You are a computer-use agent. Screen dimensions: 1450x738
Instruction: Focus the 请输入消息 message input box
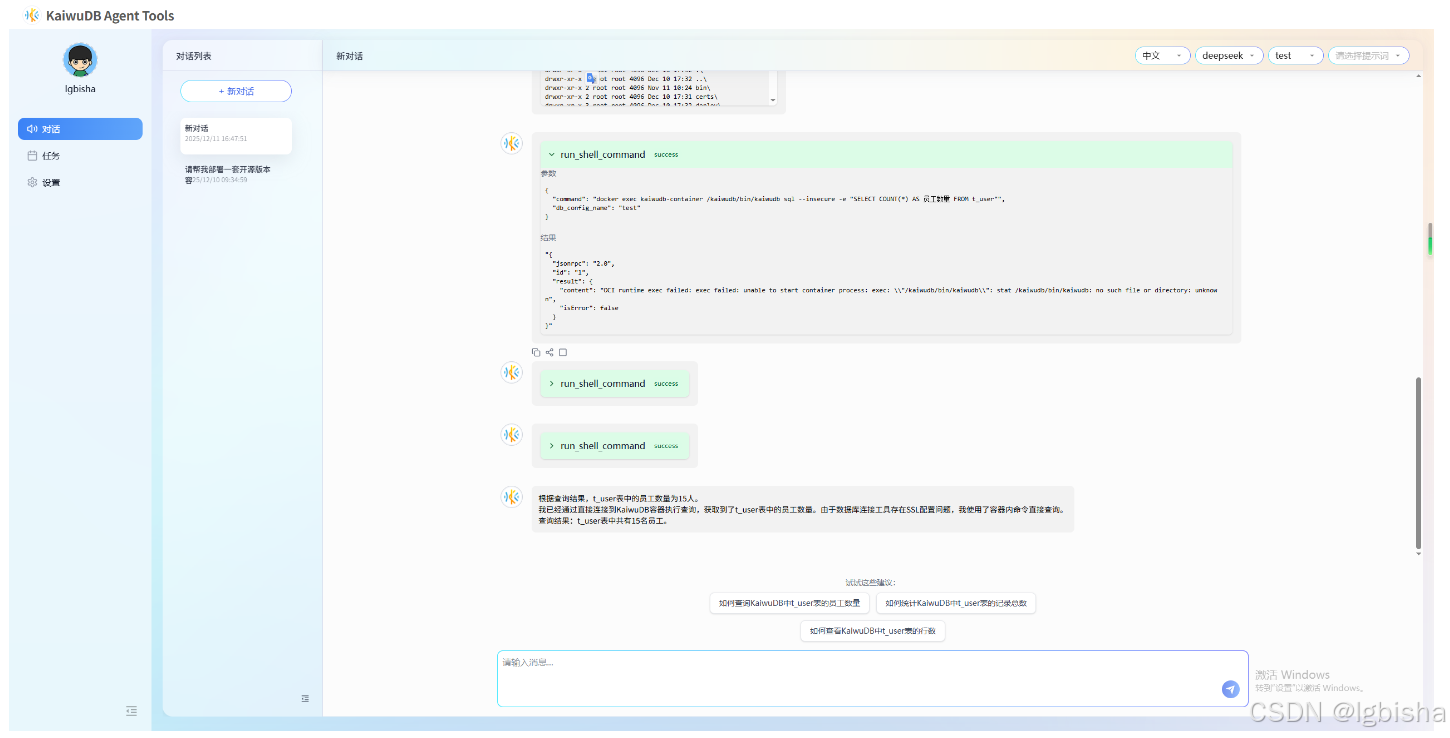(x=872, y=678)
